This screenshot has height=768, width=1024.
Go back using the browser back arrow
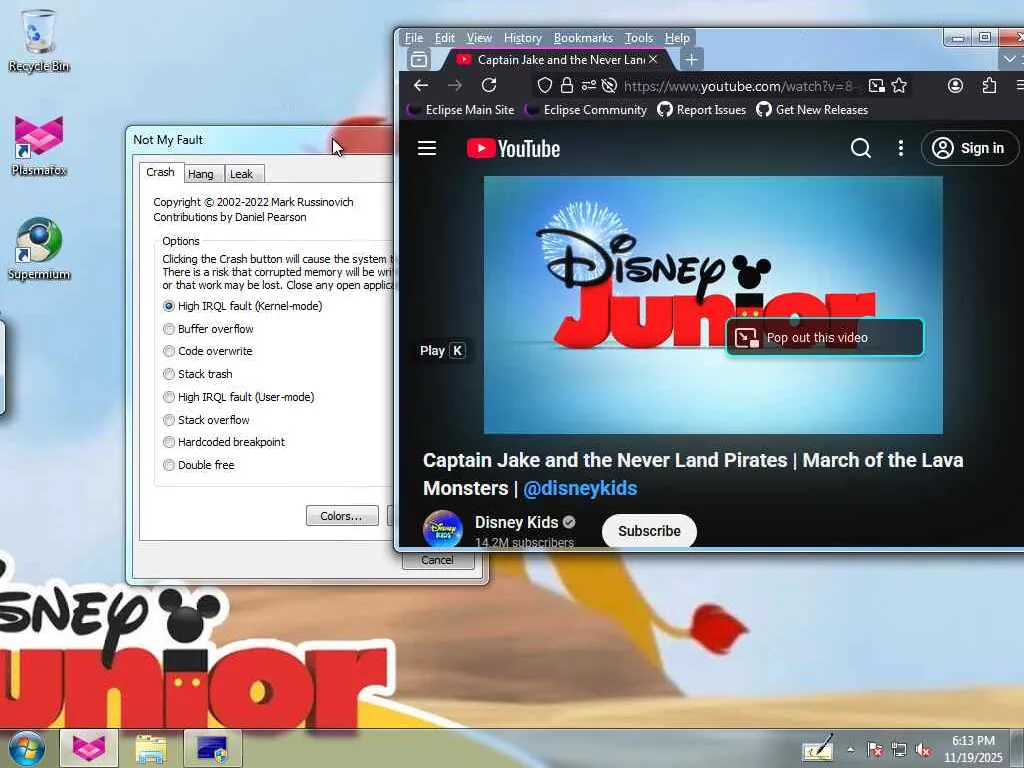pos(421,86)
